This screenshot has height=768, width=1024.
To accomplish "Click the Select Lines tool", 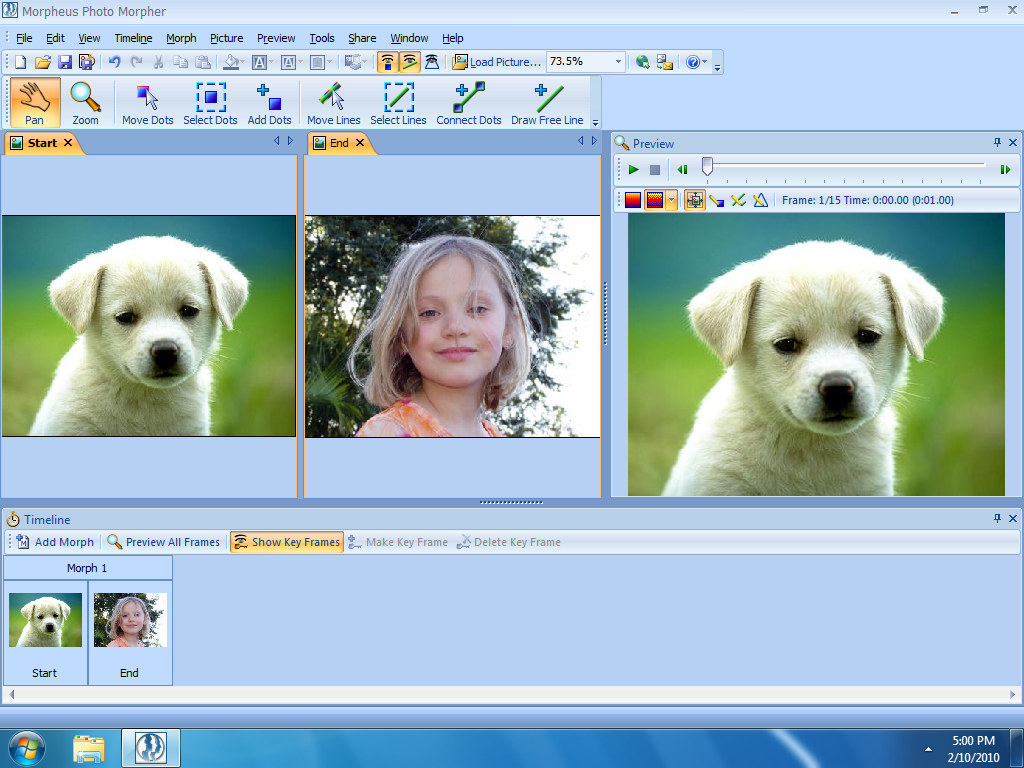I will tap(398, 104).
